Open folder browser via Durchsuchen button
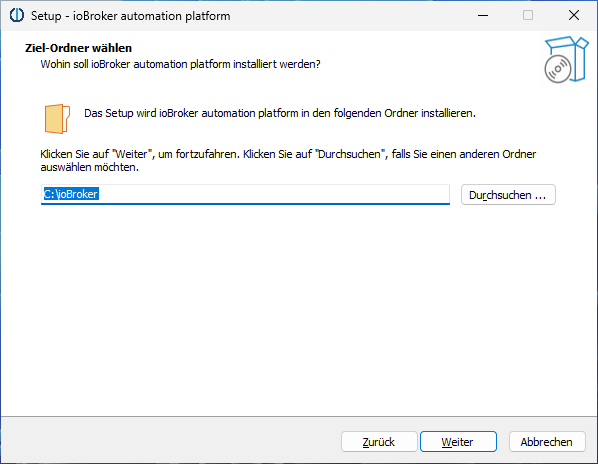598x464 pixels. [x=508, y=195]
